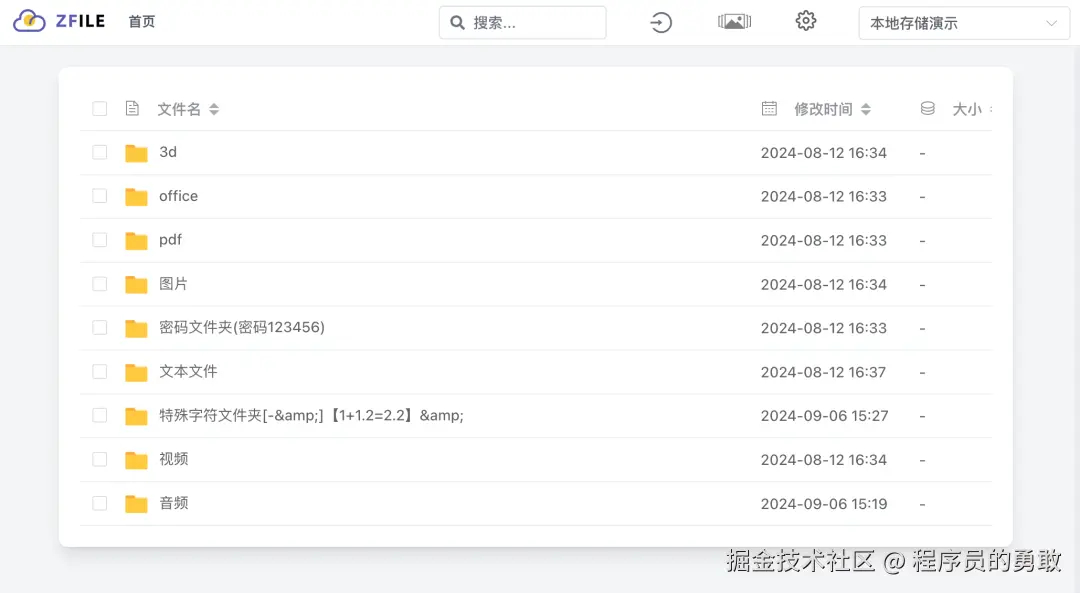Screen dimensions: 1080x593
Task: Check the checkbox for the 视频 folder
Action: pyautogui.click(x=99, y=459)
